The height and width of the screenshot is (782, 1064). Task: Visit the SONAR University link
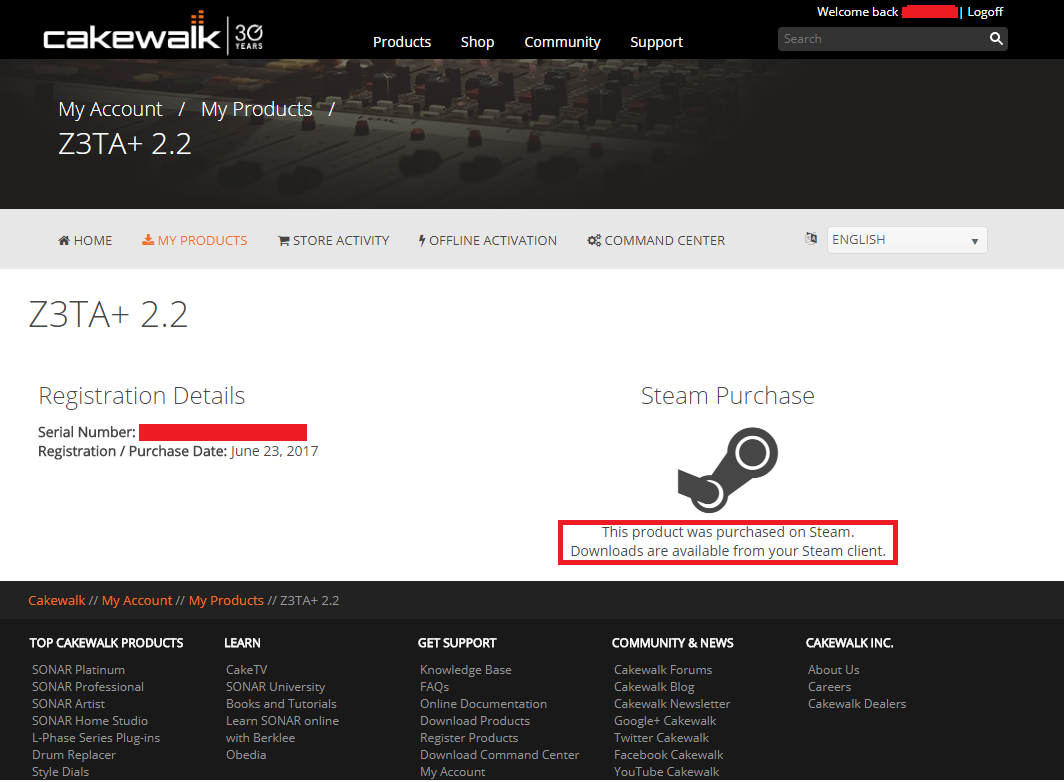275,686
